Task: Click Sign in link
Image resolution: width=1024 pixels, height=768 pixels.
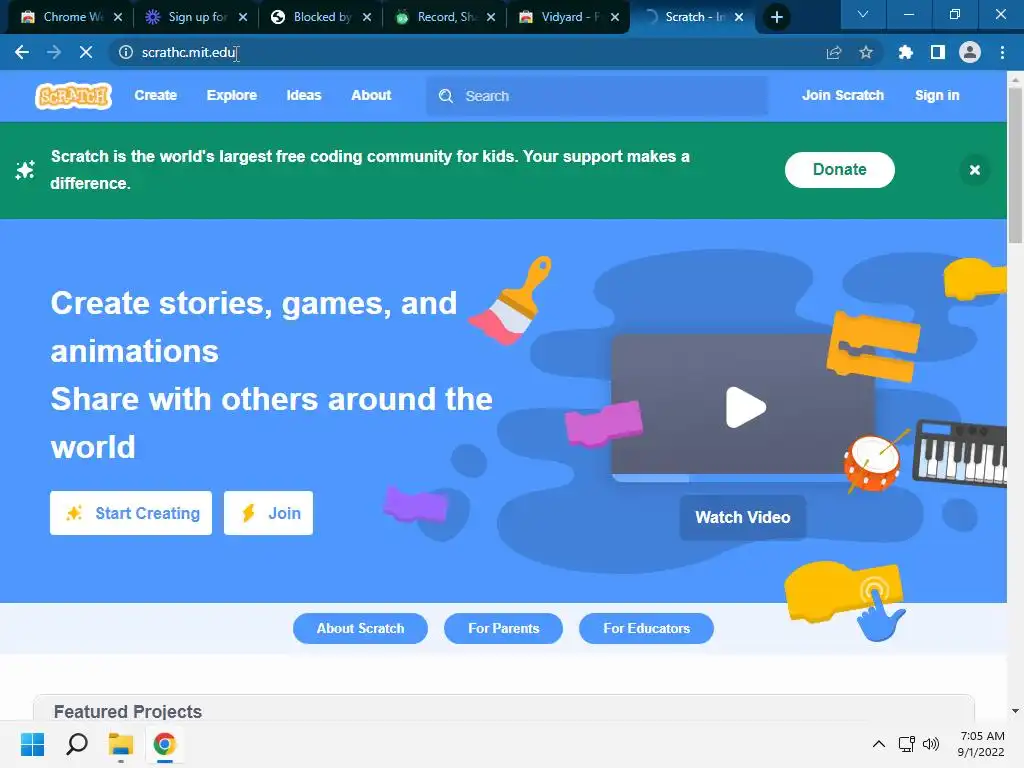Action: coord(936,95)
